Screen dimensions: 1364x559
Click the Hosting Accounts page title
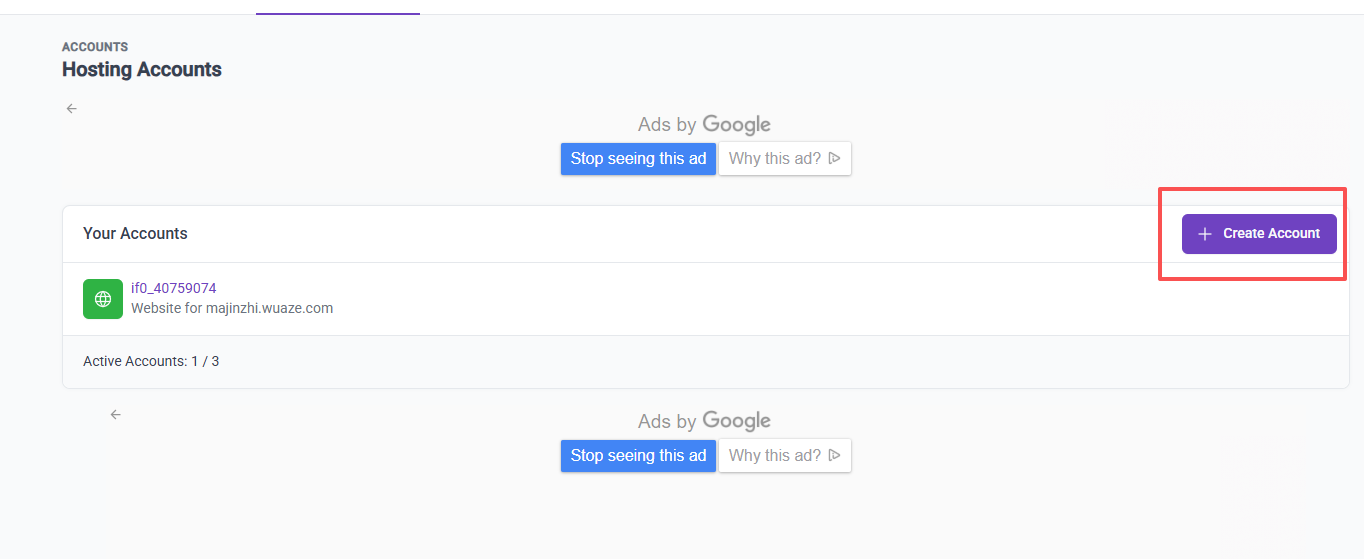point(141,70)
